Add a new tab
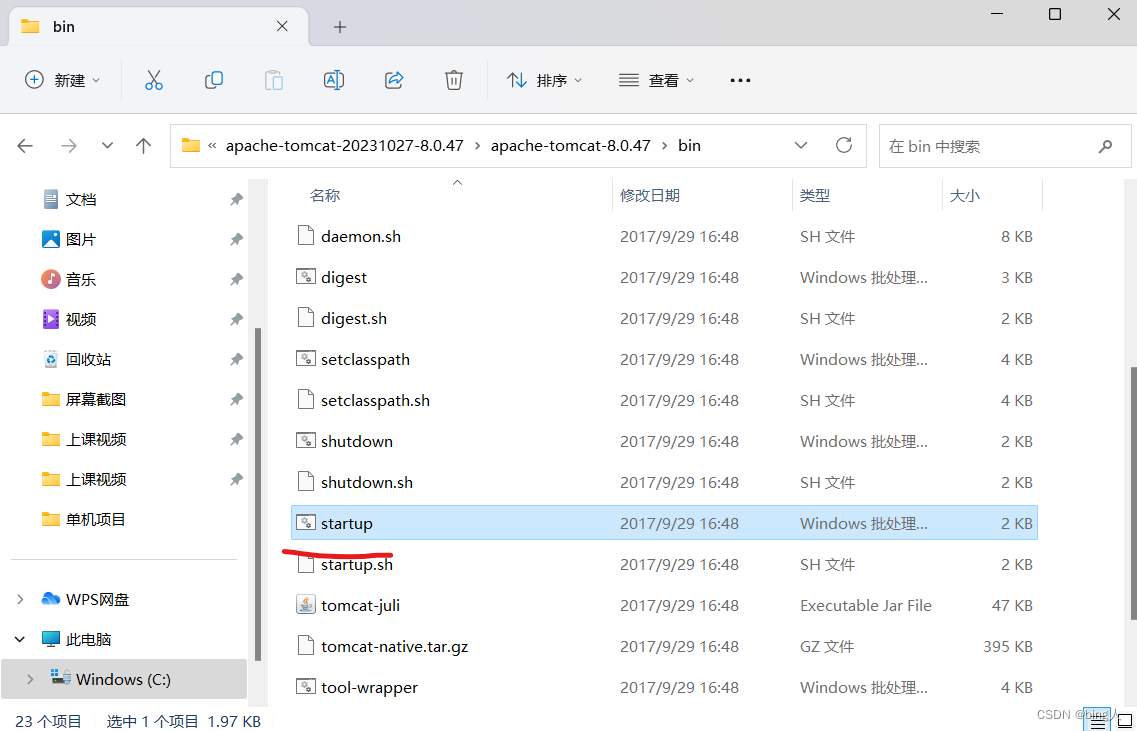Image resolution: width=1137 pixels, height=731 pixels. 340,28
